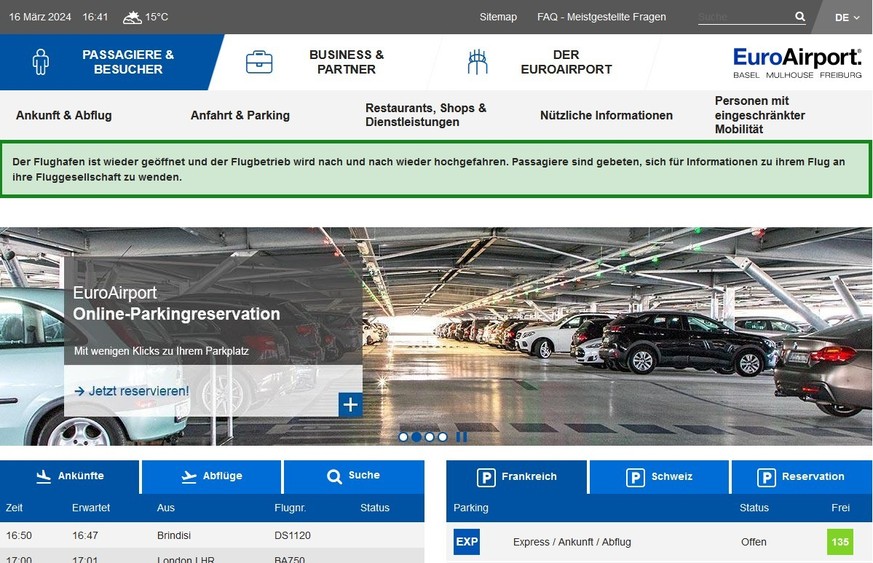Click the London LHR flight row
Image resolution: width=873 pixels, height=563 pixels.
pyautogui.click(x=212, y=556)
